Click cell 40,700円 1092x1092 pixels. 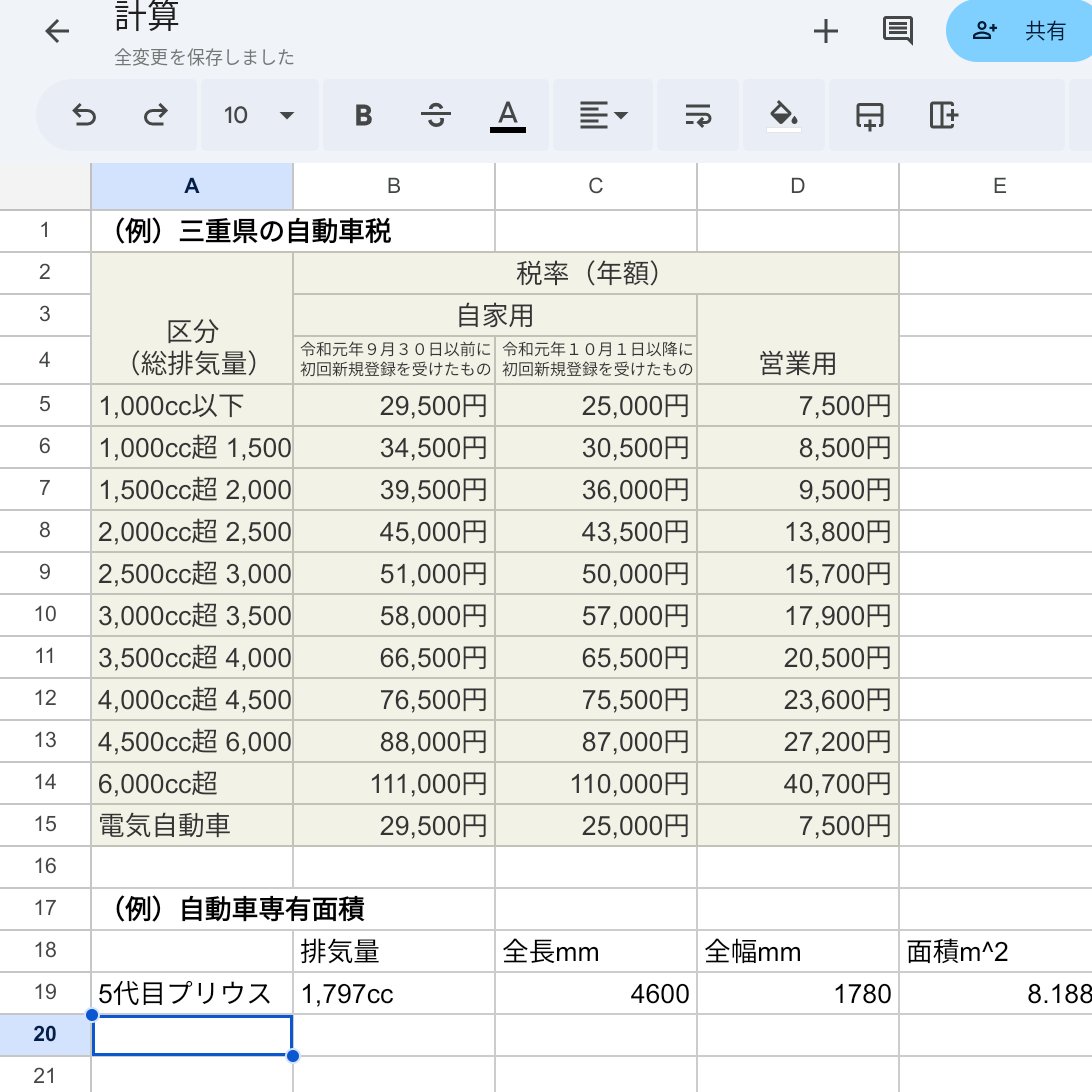tap(797, 783)
